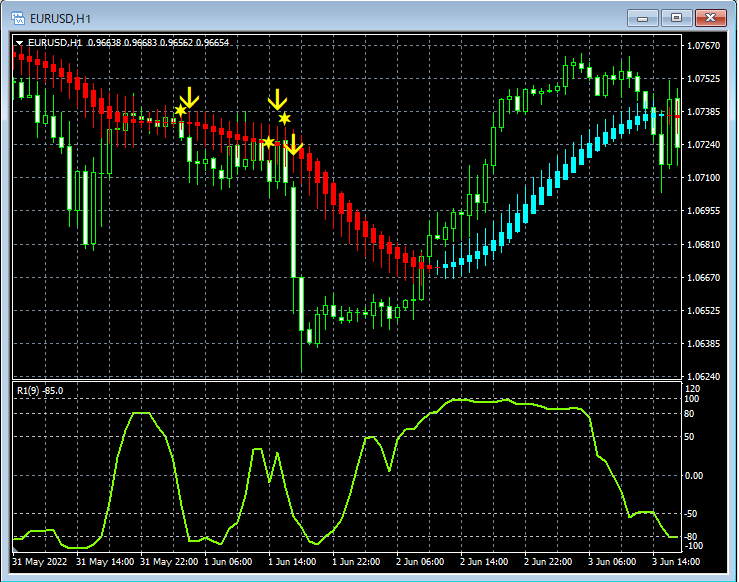
Task: Click the -50 indicator scale label
Action: coord(691,514)
